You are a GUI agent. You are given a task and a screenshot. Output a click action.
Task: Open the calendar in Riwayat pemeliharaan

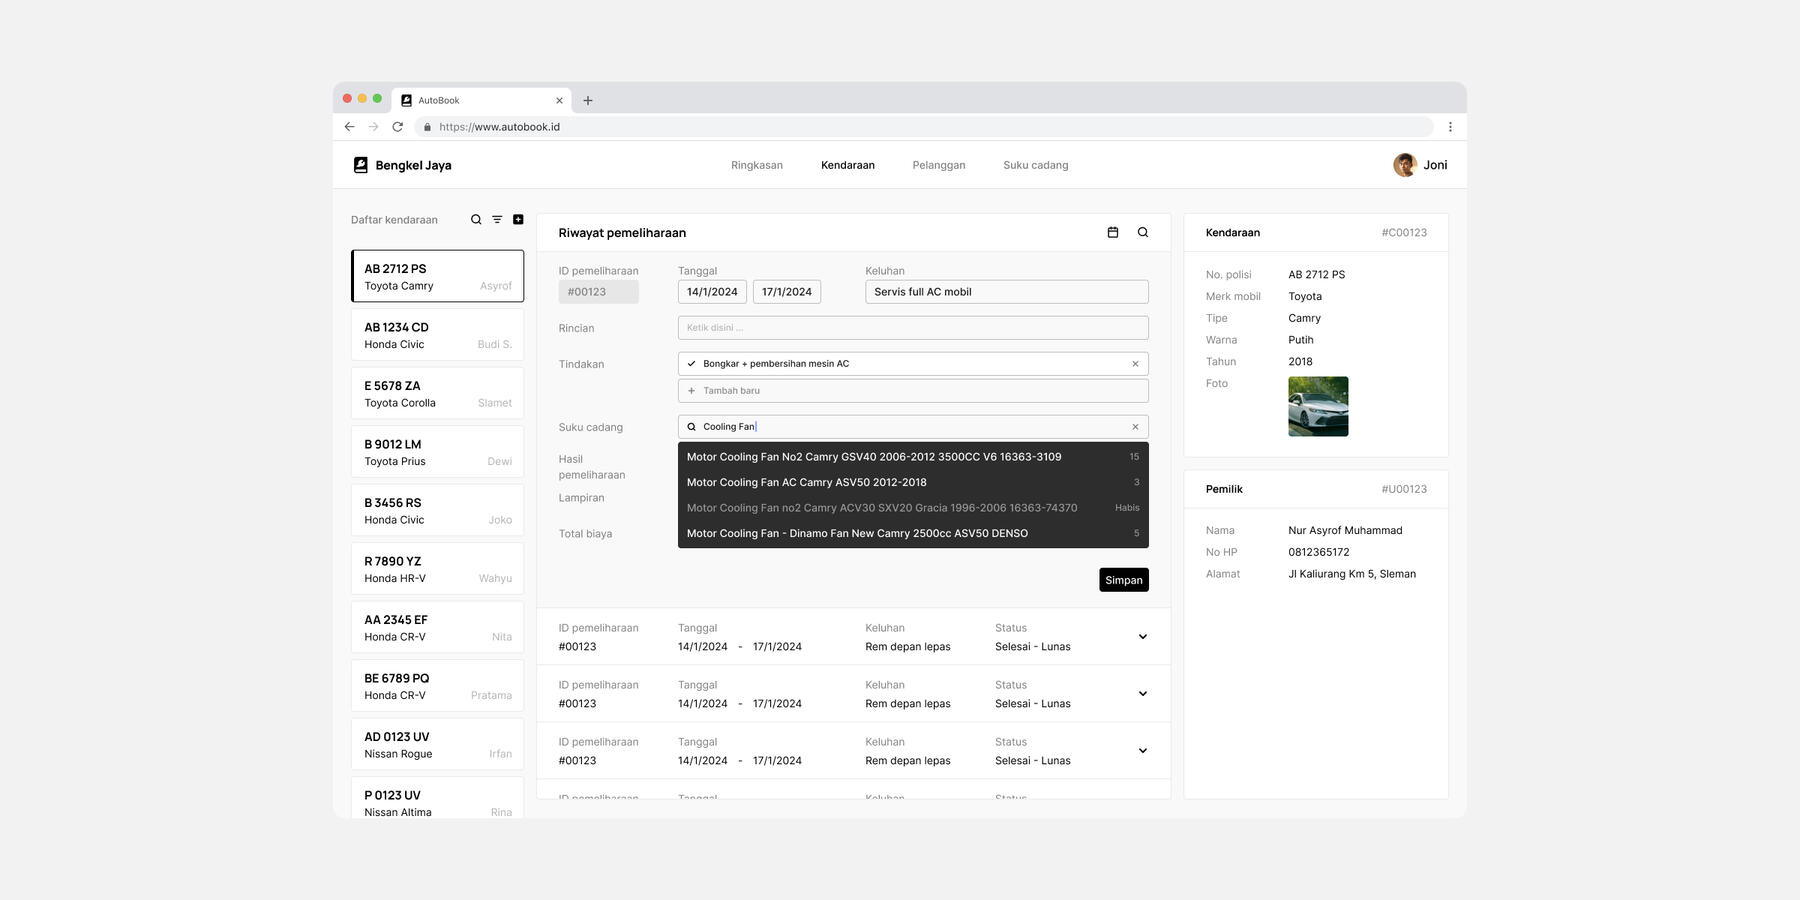tap(1112, 231)
